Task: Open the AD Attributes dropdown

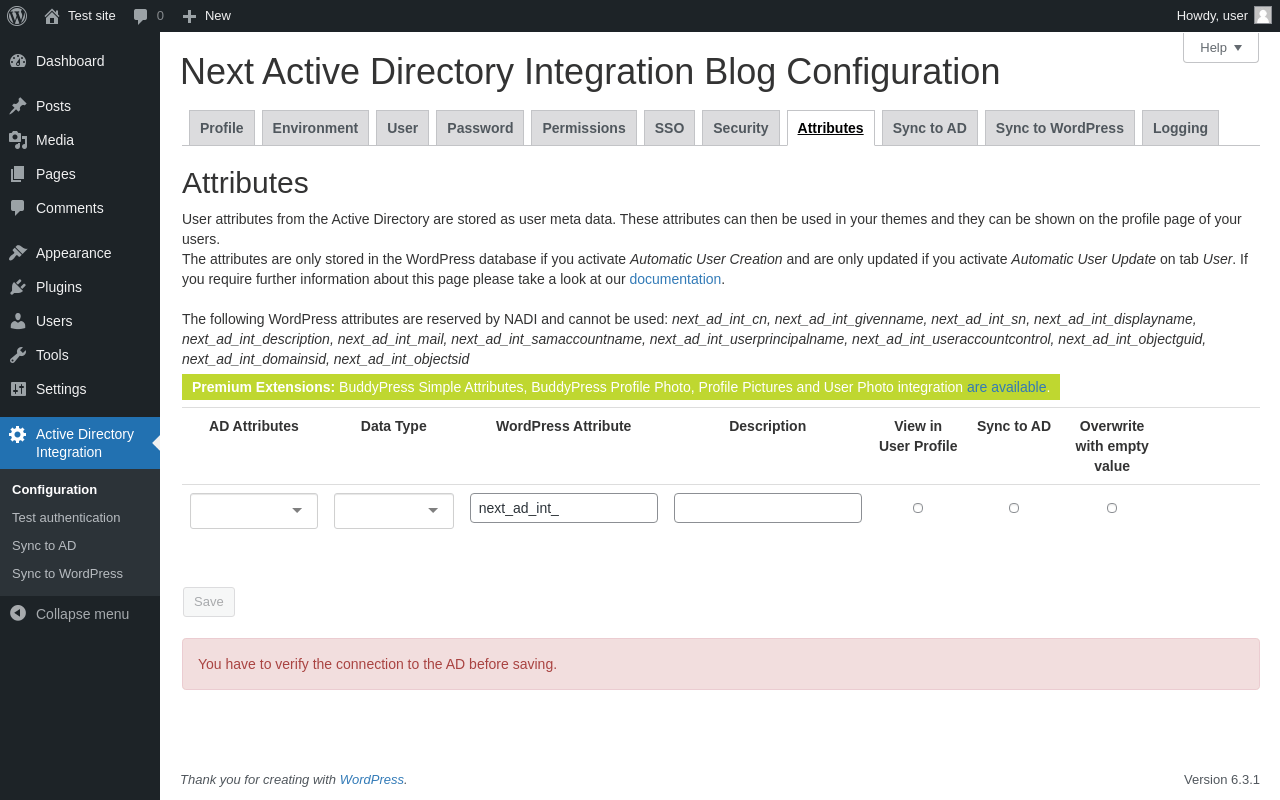Action: (254, 511)
